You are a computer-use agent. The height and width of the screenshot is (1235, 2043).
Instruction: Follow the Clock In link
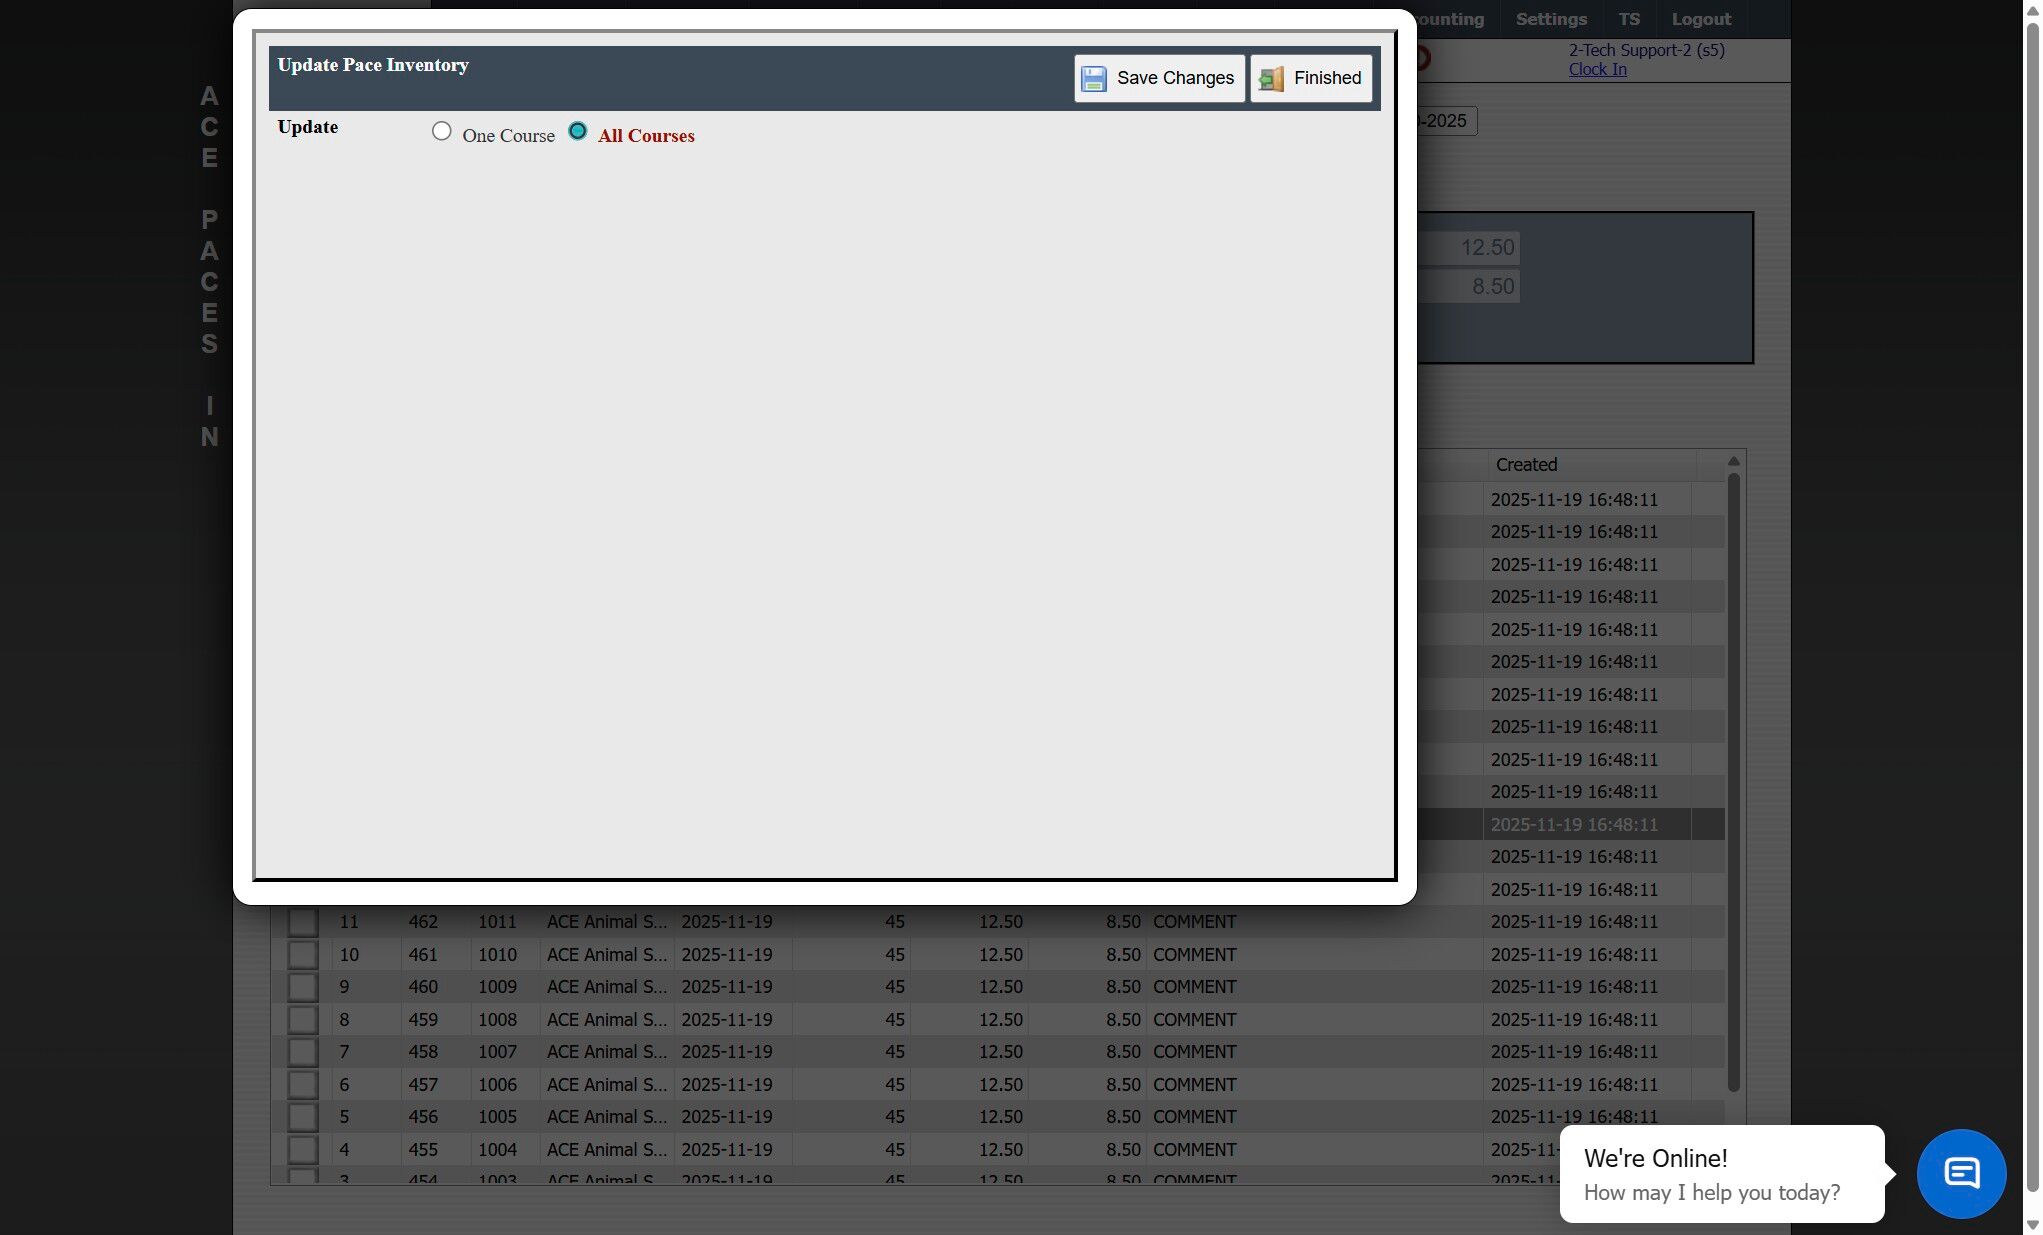tap(1597, 69)
